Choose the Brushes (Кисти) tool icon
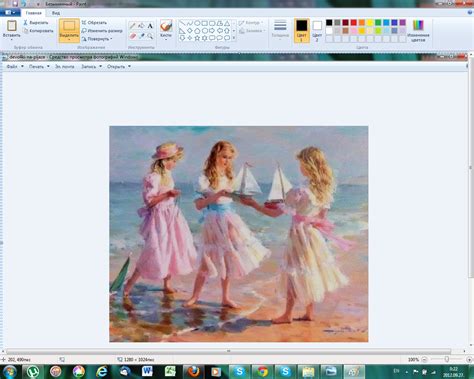Screen dimensions: 474x379 pos(166,26)
